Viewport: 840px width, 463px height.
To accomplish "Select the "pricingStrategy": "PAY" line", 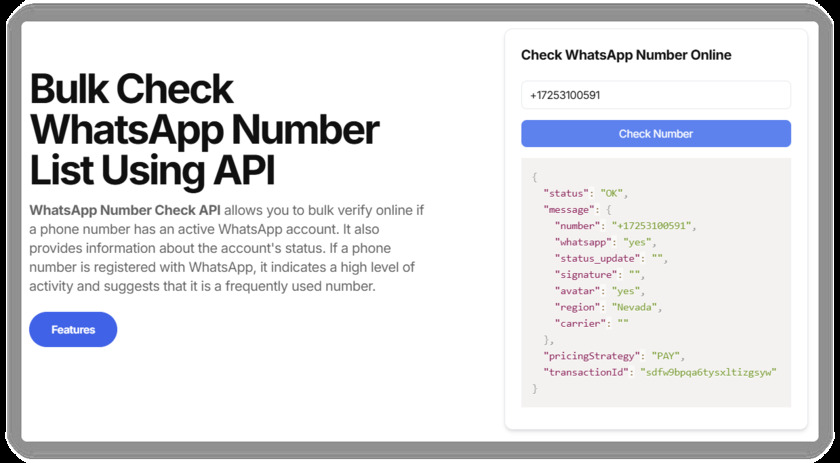I will 614,356.
